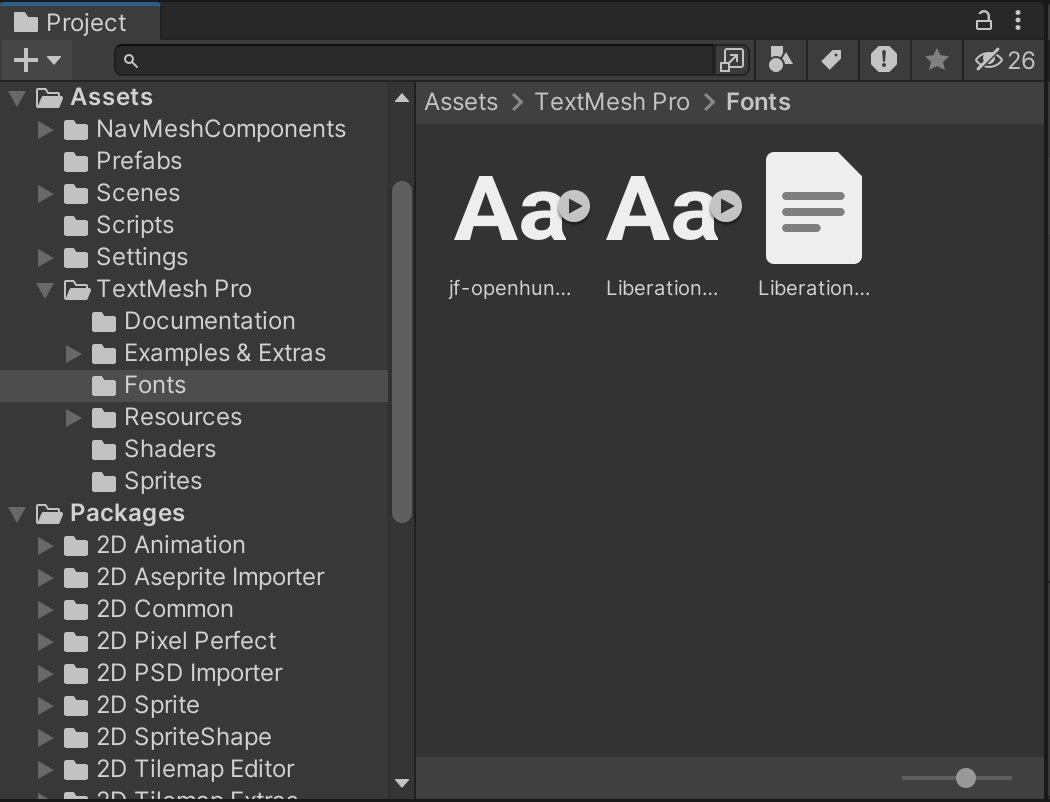Click the 2D Animation folder icon
Screen dimensions: 1050x802
[76, 546]
